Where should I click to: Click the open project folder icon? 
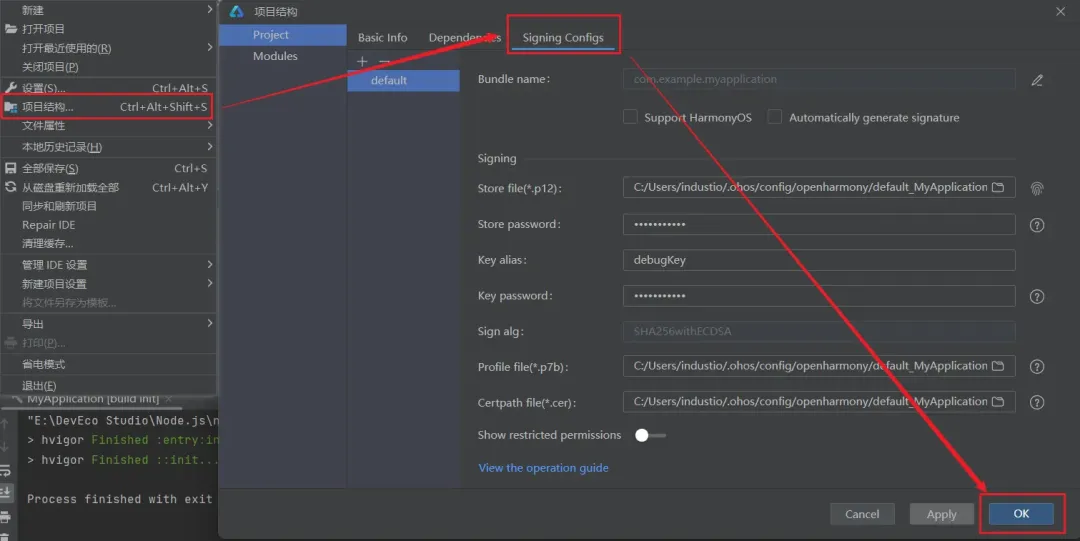[10, 29]
